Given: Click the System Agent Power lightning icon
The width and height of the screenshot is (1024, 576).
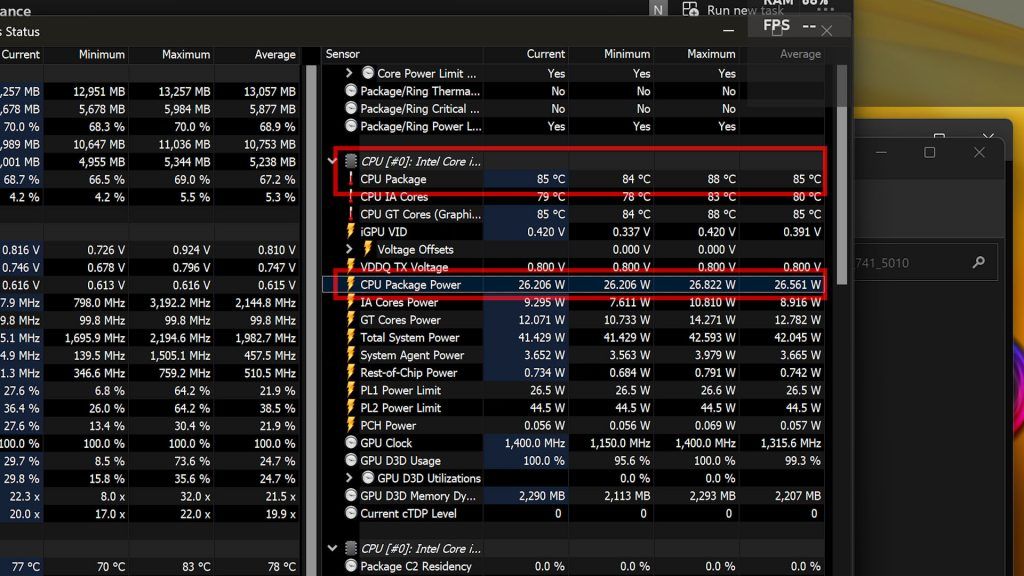Looking at the screenshot, I should click(351, 355).
